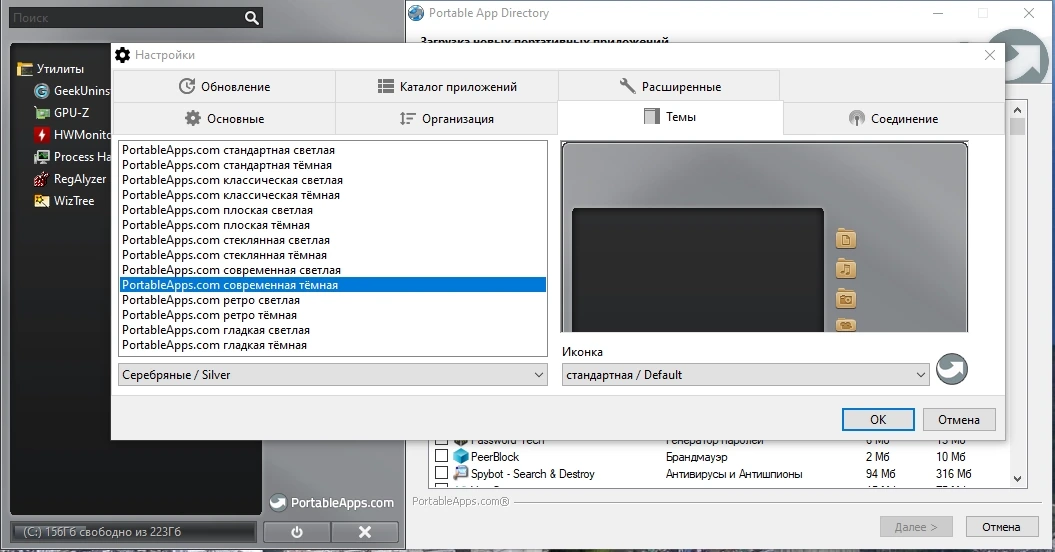Select theme стандартная тёмная
The height and width of the screenshot is (552, 1055).
coord(332,165)
